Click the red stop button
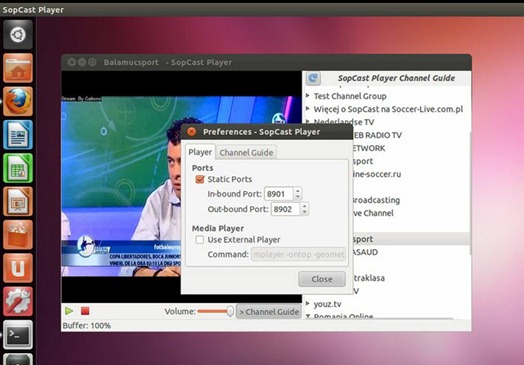Image resolution: width=524 pixels, height=365 pixels. (85, 311)
